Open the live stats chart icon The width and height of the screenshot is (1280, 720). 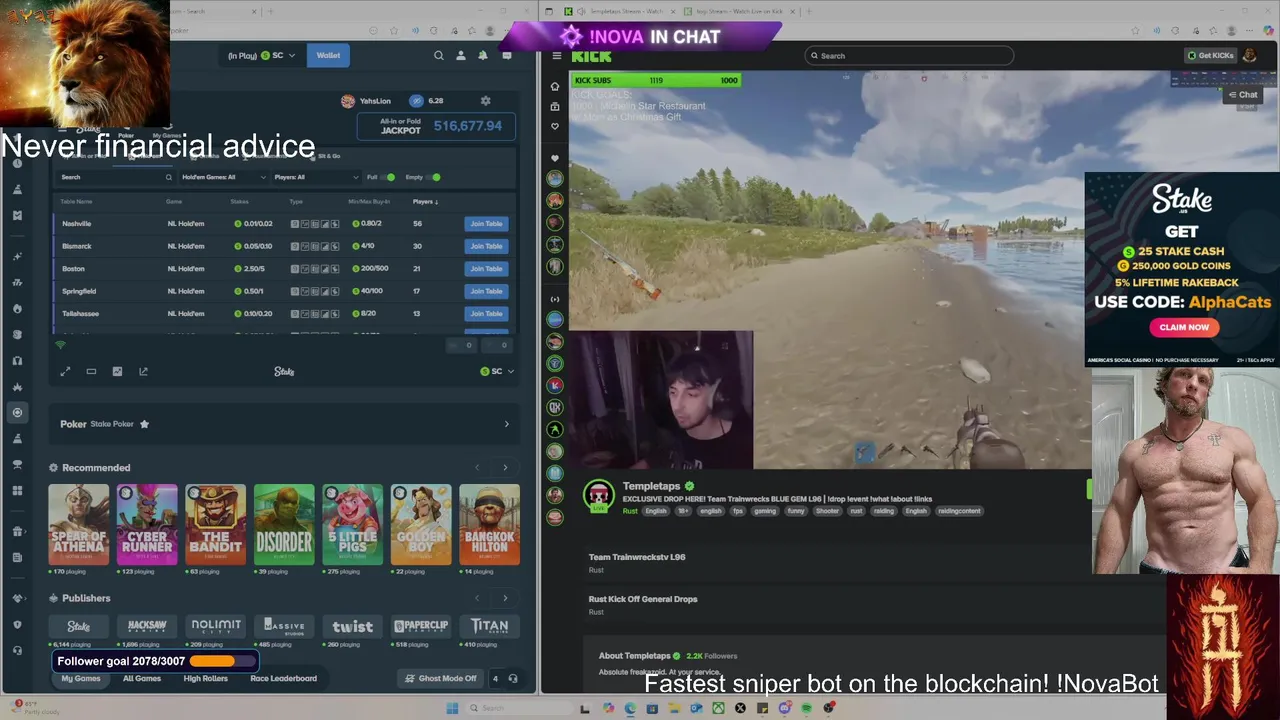pos(117,371)
